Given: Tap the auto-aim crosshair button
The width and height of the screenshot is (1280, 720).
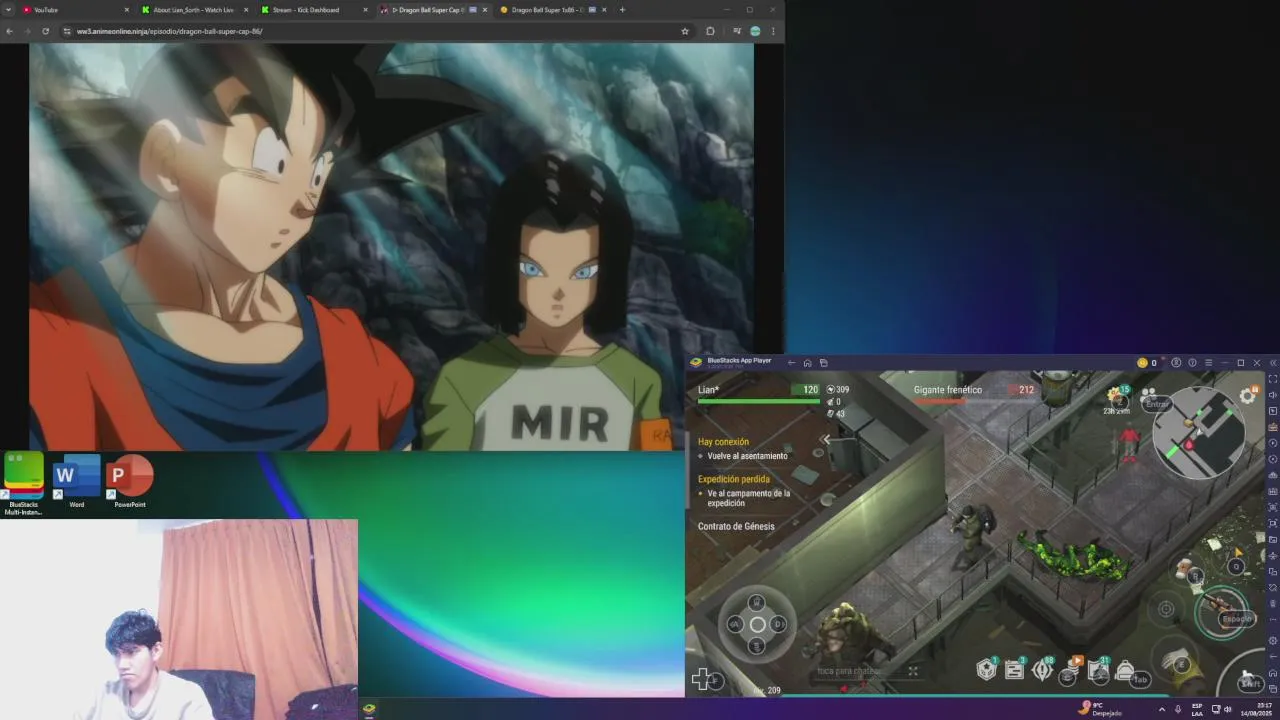Looking at the screenshot, I should click(1166, 609).
